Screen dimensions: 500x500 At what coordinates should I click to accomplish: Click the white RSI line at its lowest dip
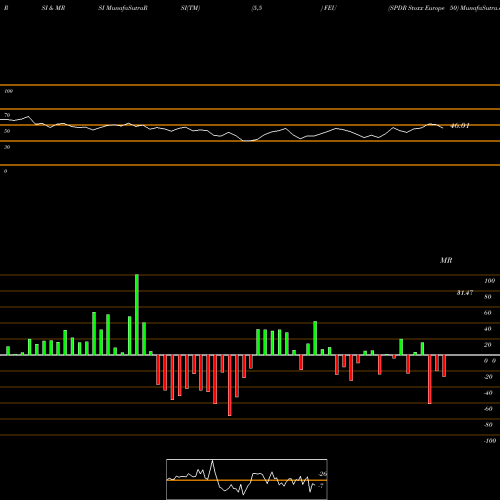247,141
